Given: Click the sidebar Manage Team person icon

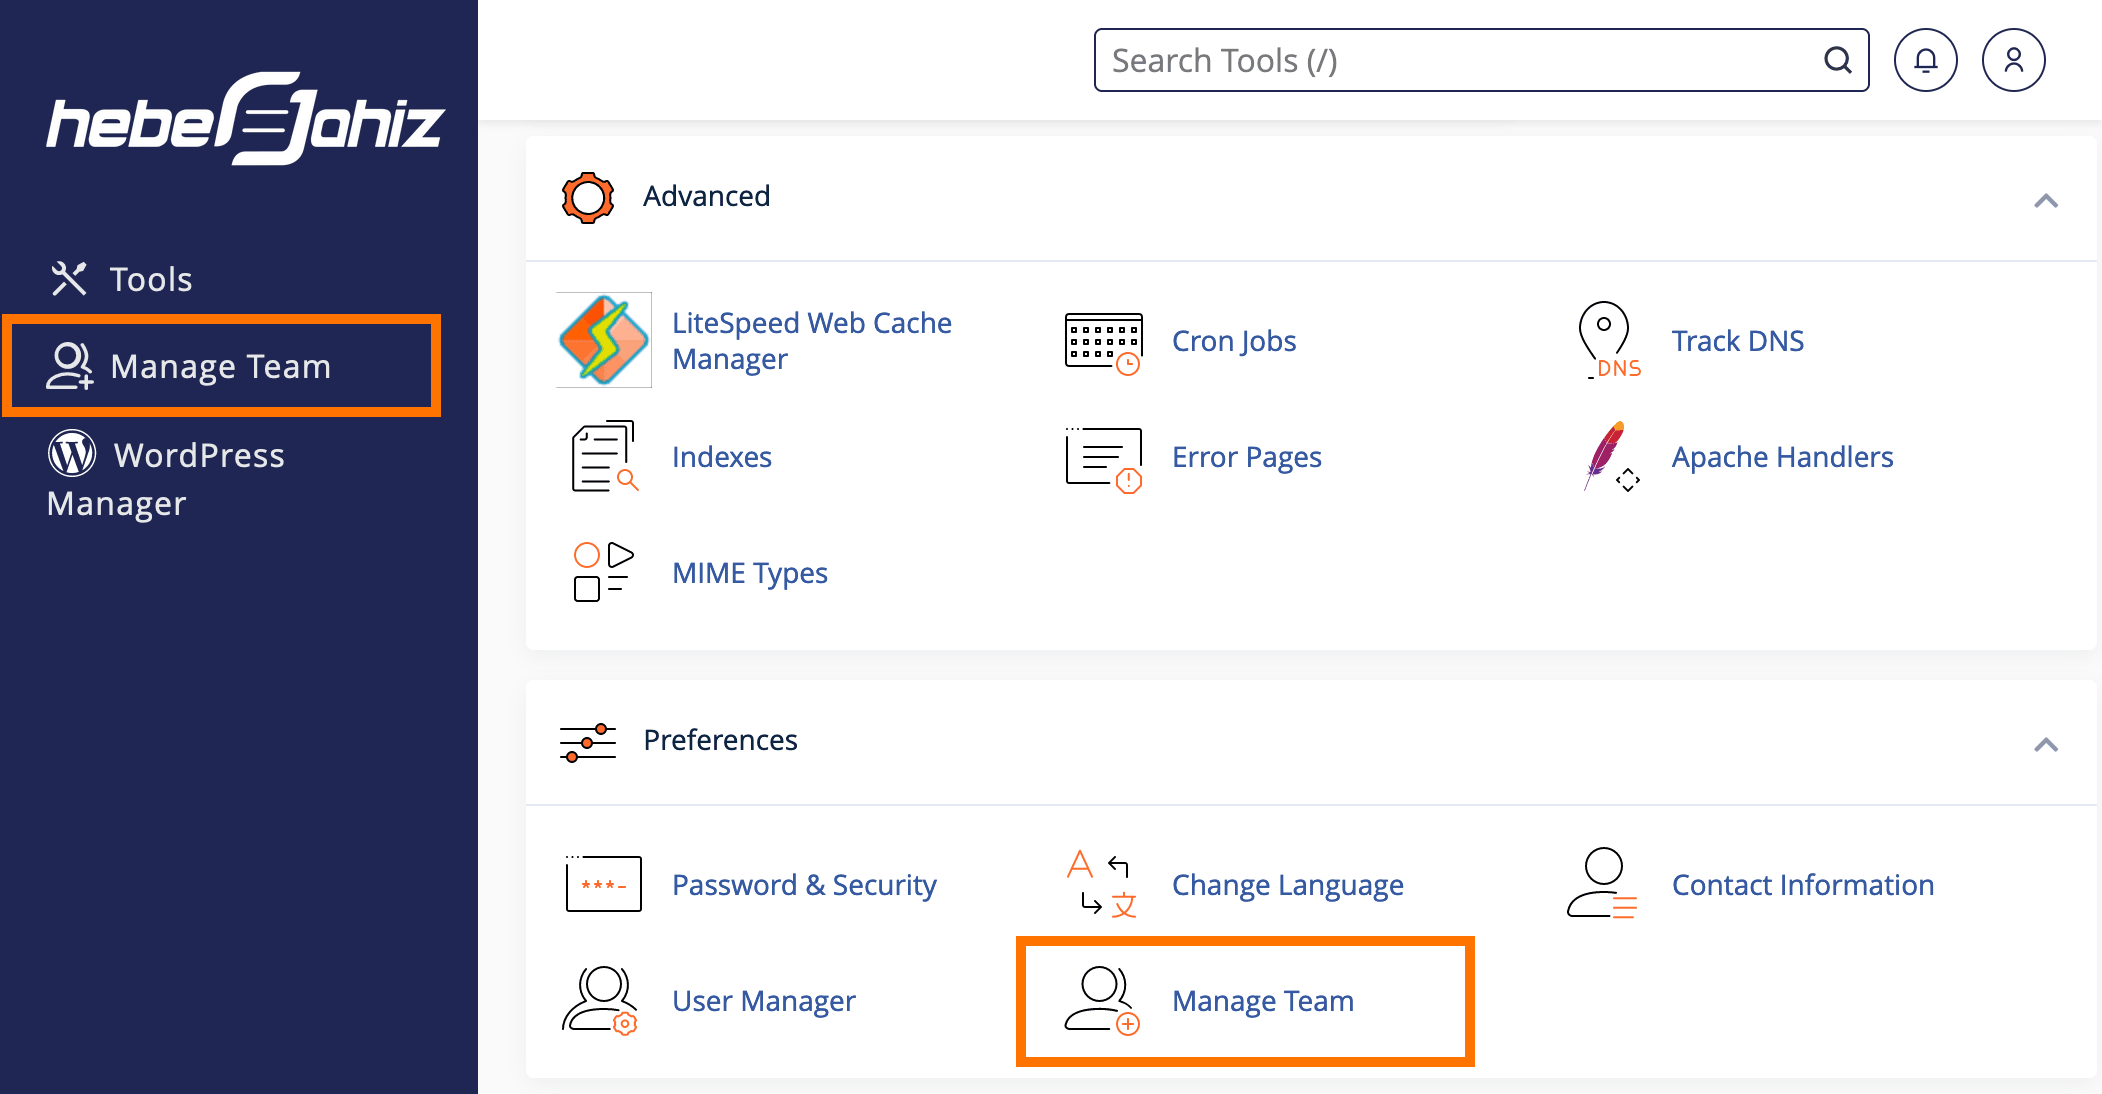Looking at the screenshot, I should (70, 366).
